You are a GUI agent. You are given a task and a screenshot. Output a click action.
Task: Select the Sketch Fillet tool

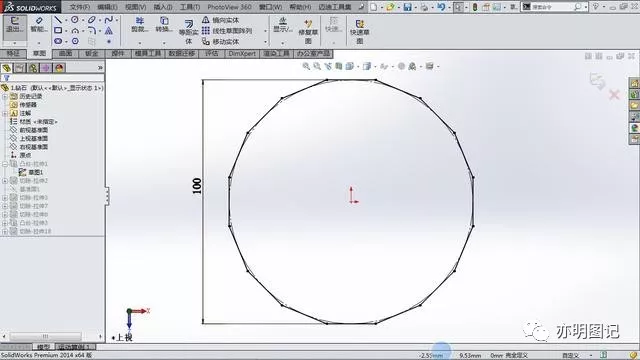(x=92, y=31)
